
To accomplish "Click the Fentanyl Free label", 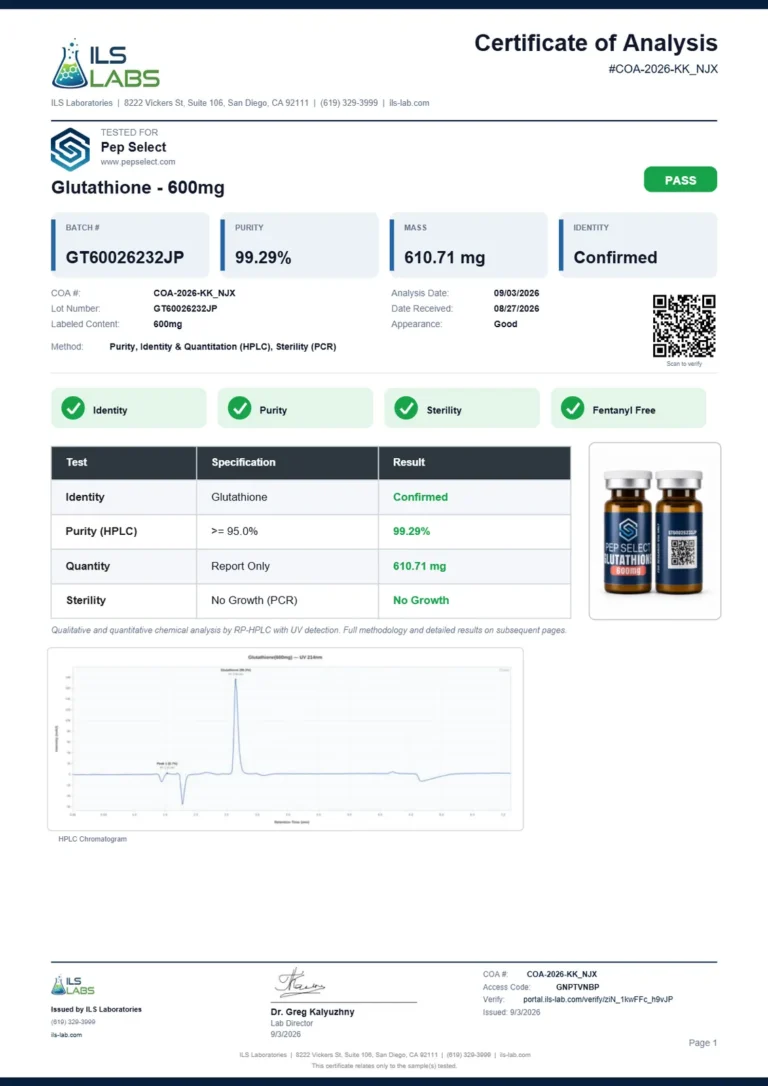I will 624,410.
